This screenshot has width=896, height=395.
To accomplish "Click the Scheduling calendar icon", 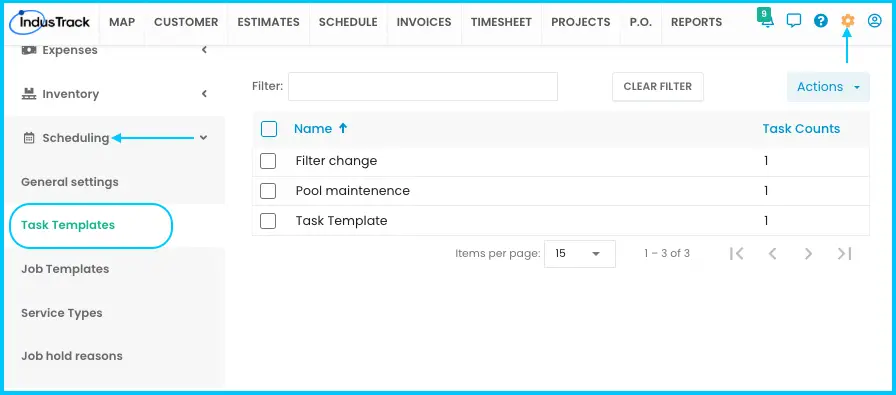I will (x=29, y=138).
